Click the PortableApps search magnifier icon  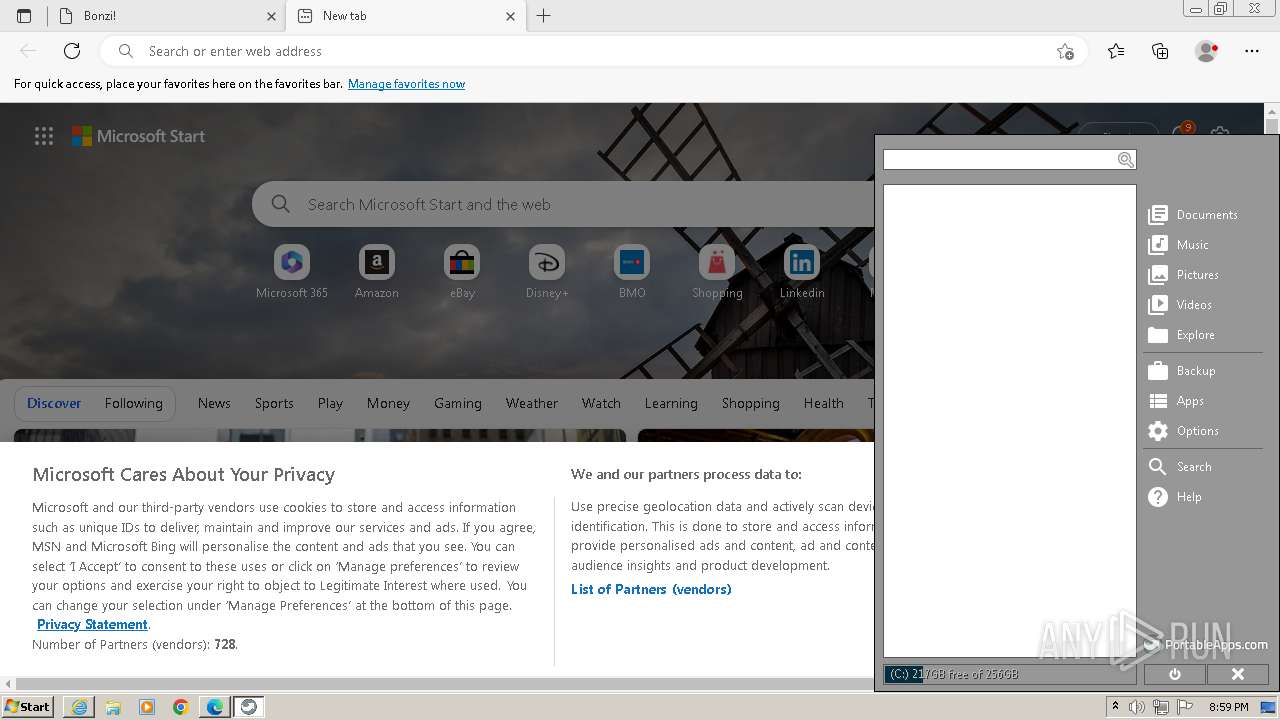(x=1125, y=160)
